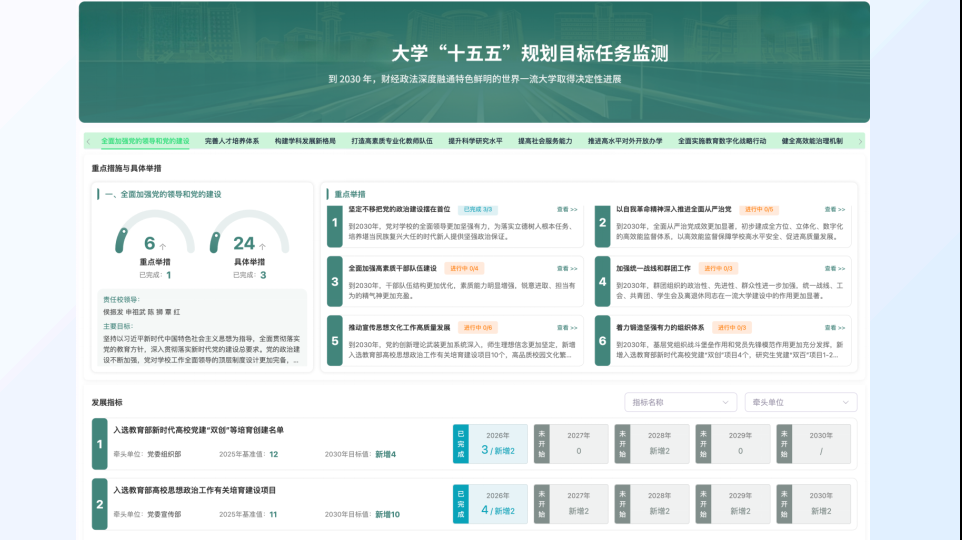Click the indicator title 入选教育部新时代高校党建"双创"等培育创建名单
The width and height of the screenshot is (962, 540).
tap(198, 430)
